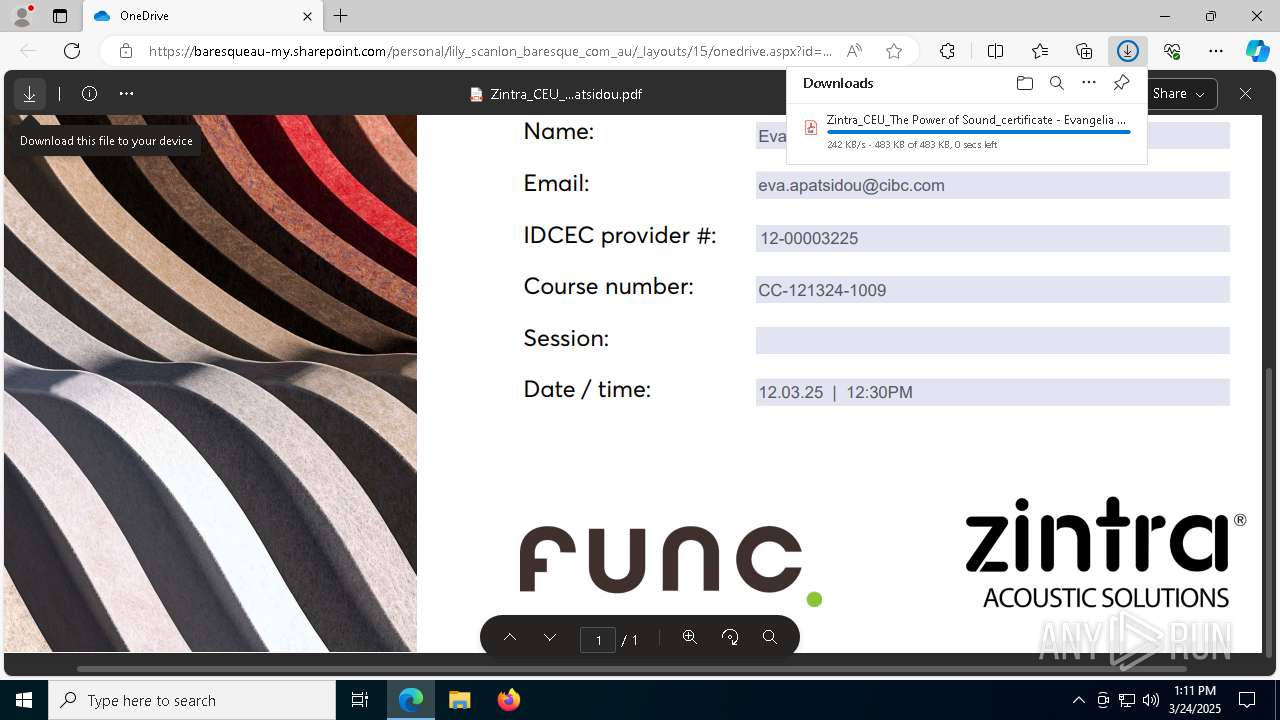Open Task View on the taskbar
The image size is (1280, 720).
360,700
